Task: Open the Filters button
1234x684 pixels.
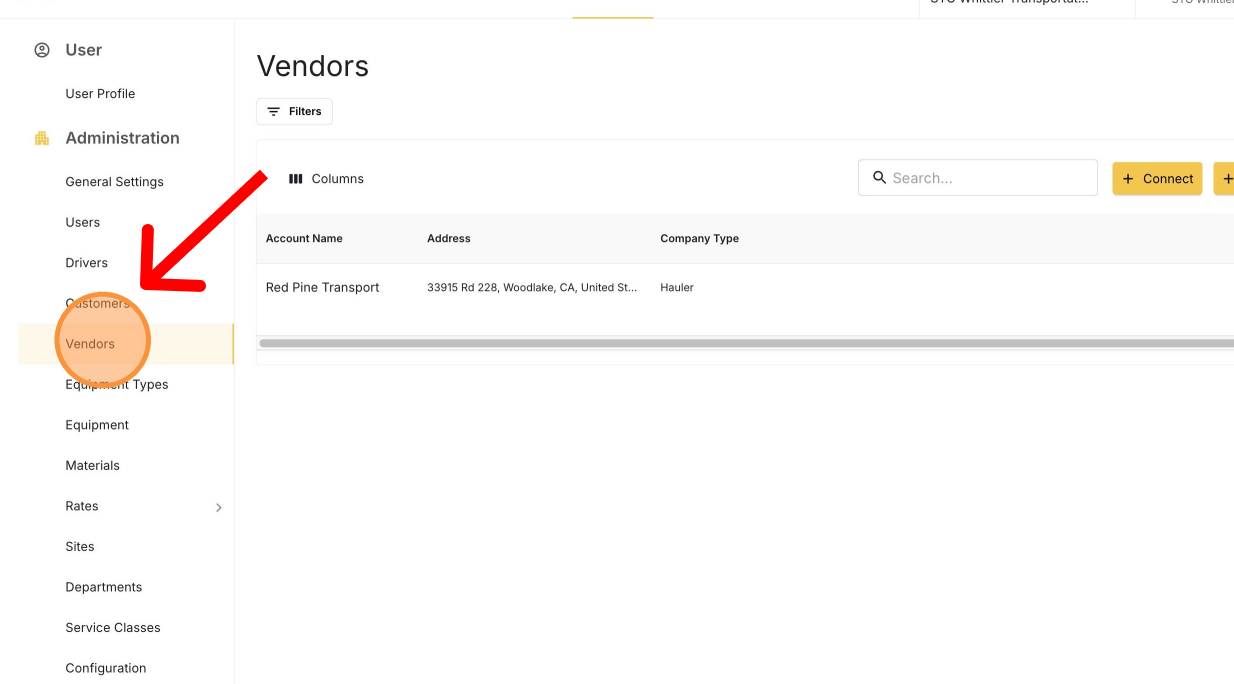Action: [294, 111]
